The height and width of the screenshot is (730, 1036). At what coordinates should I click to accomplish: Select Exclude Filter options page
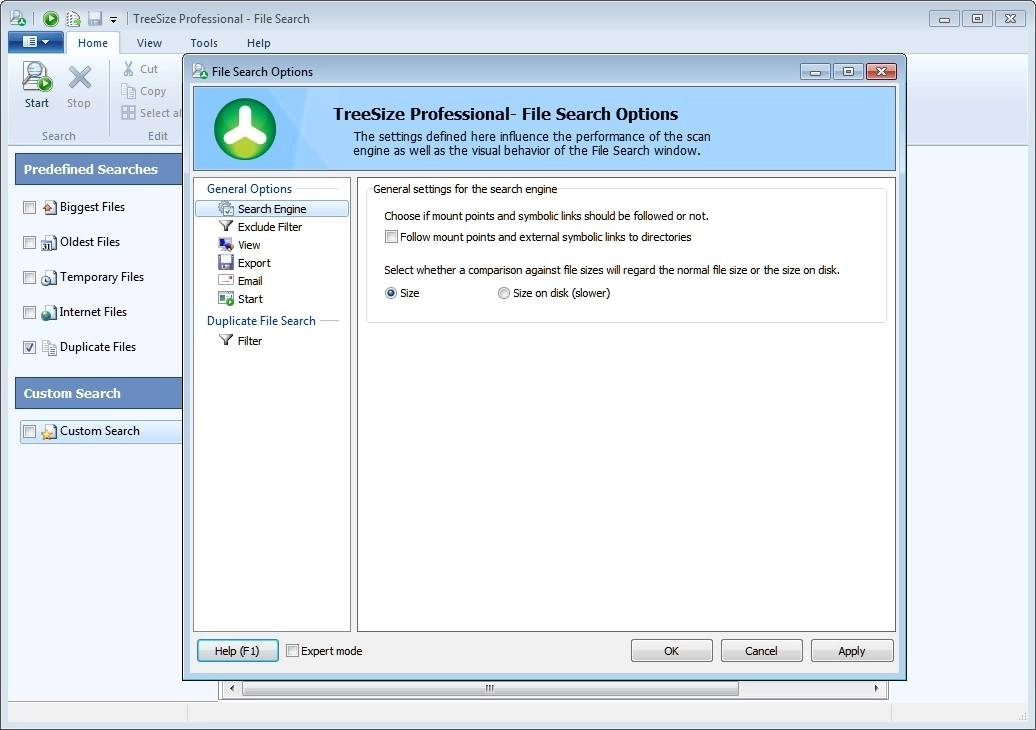[x=270, y=227]
